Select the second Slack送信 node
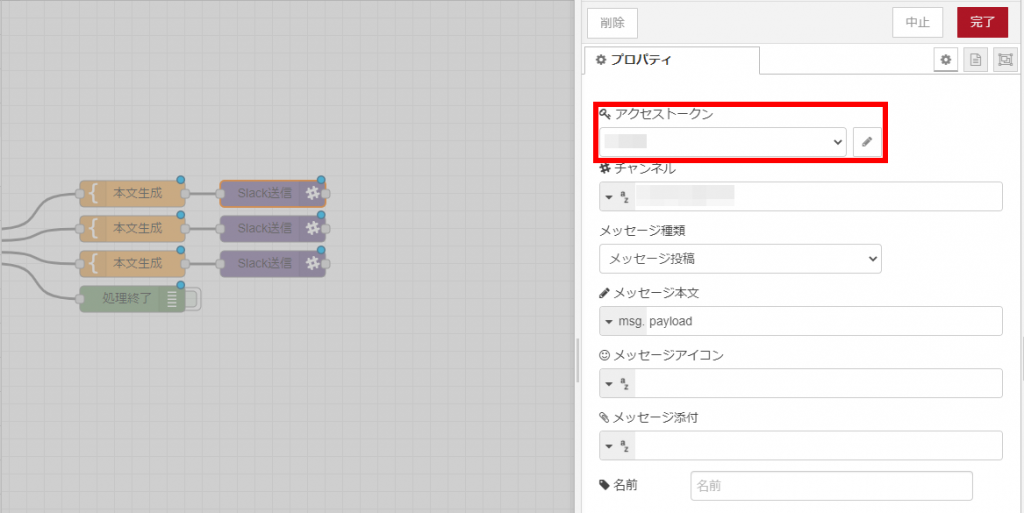Viewport: 1024px width, 513px height. point(273,228)
